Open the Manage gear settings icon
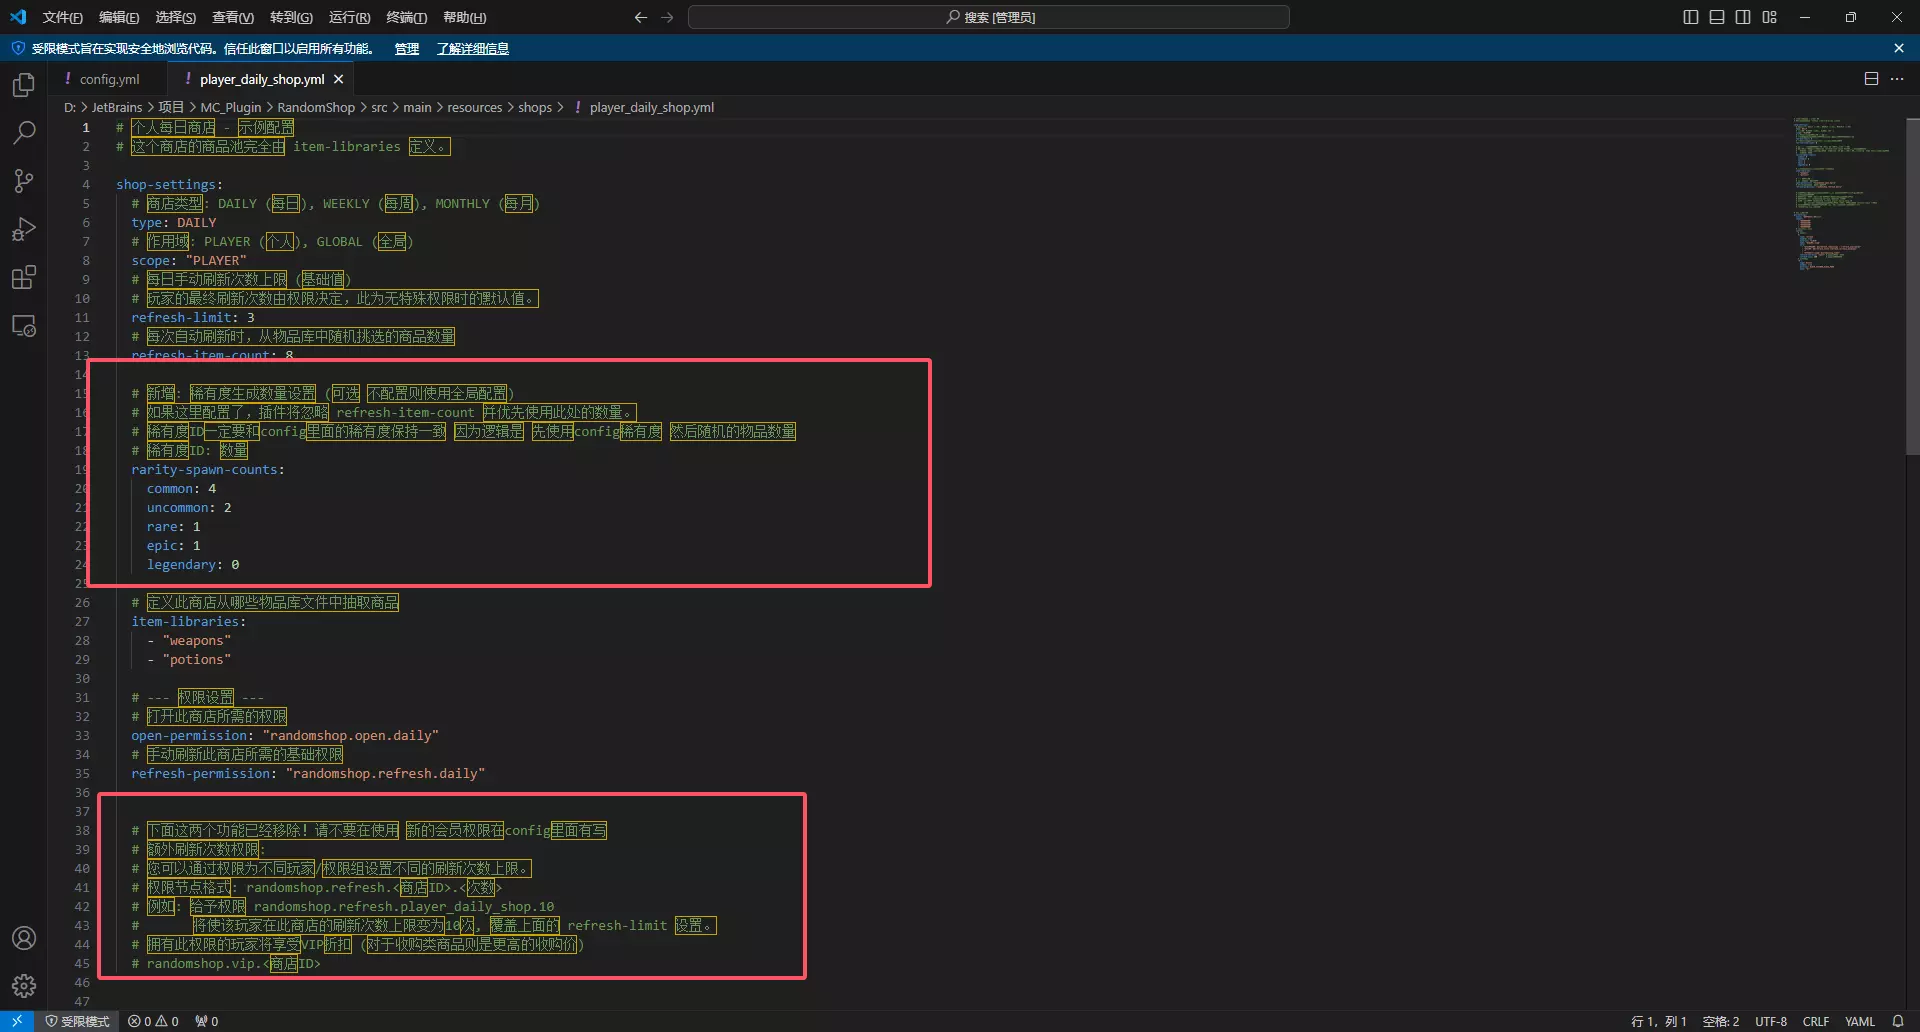1920x1032 pixels. coord(24,986)
